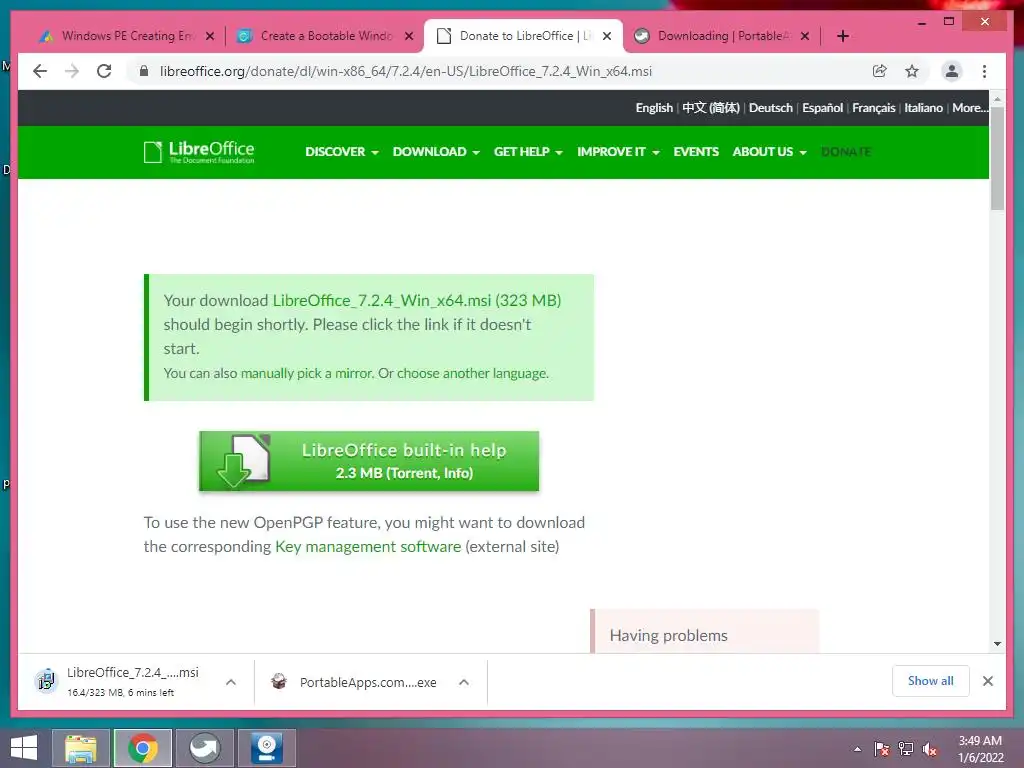
Task: Open the Chrome profile avatar
Action: pos(952,71)
